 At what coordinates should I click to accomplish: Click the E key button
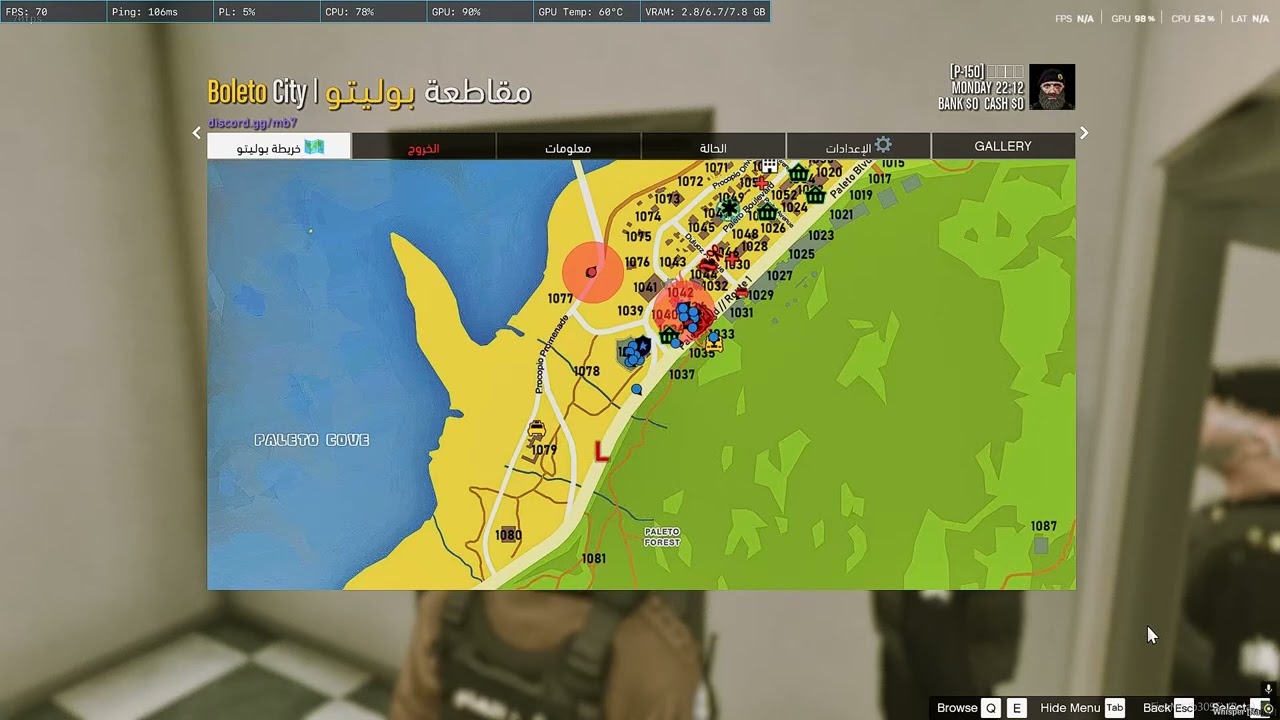coord(1016,708)
